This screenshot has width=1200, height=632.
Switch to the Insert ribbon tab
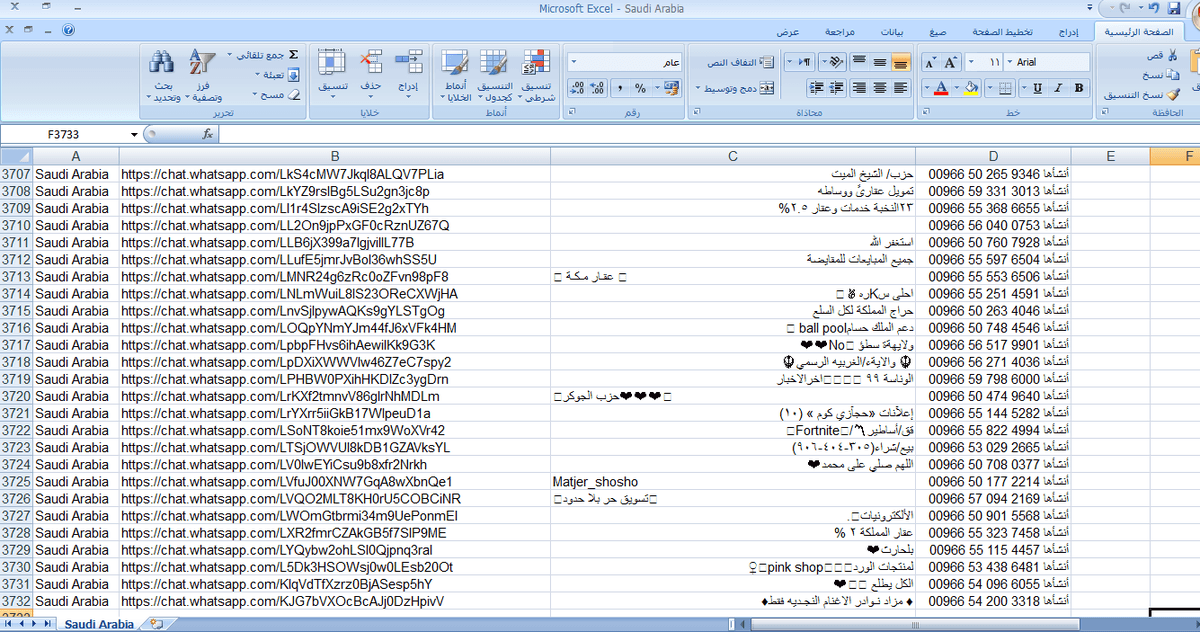tap(1069, 32)
